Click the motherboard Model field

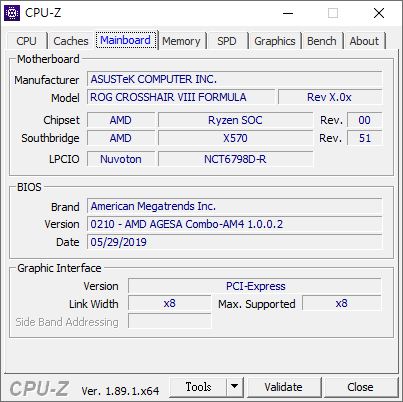coord(181,97)
